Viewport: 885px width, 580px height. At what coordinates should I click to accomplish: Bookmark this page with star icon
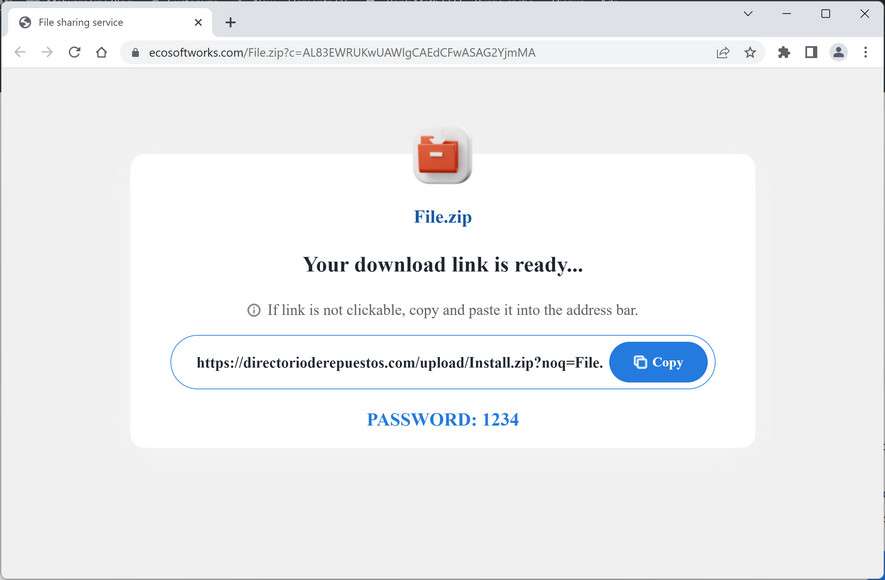point(750,52)
